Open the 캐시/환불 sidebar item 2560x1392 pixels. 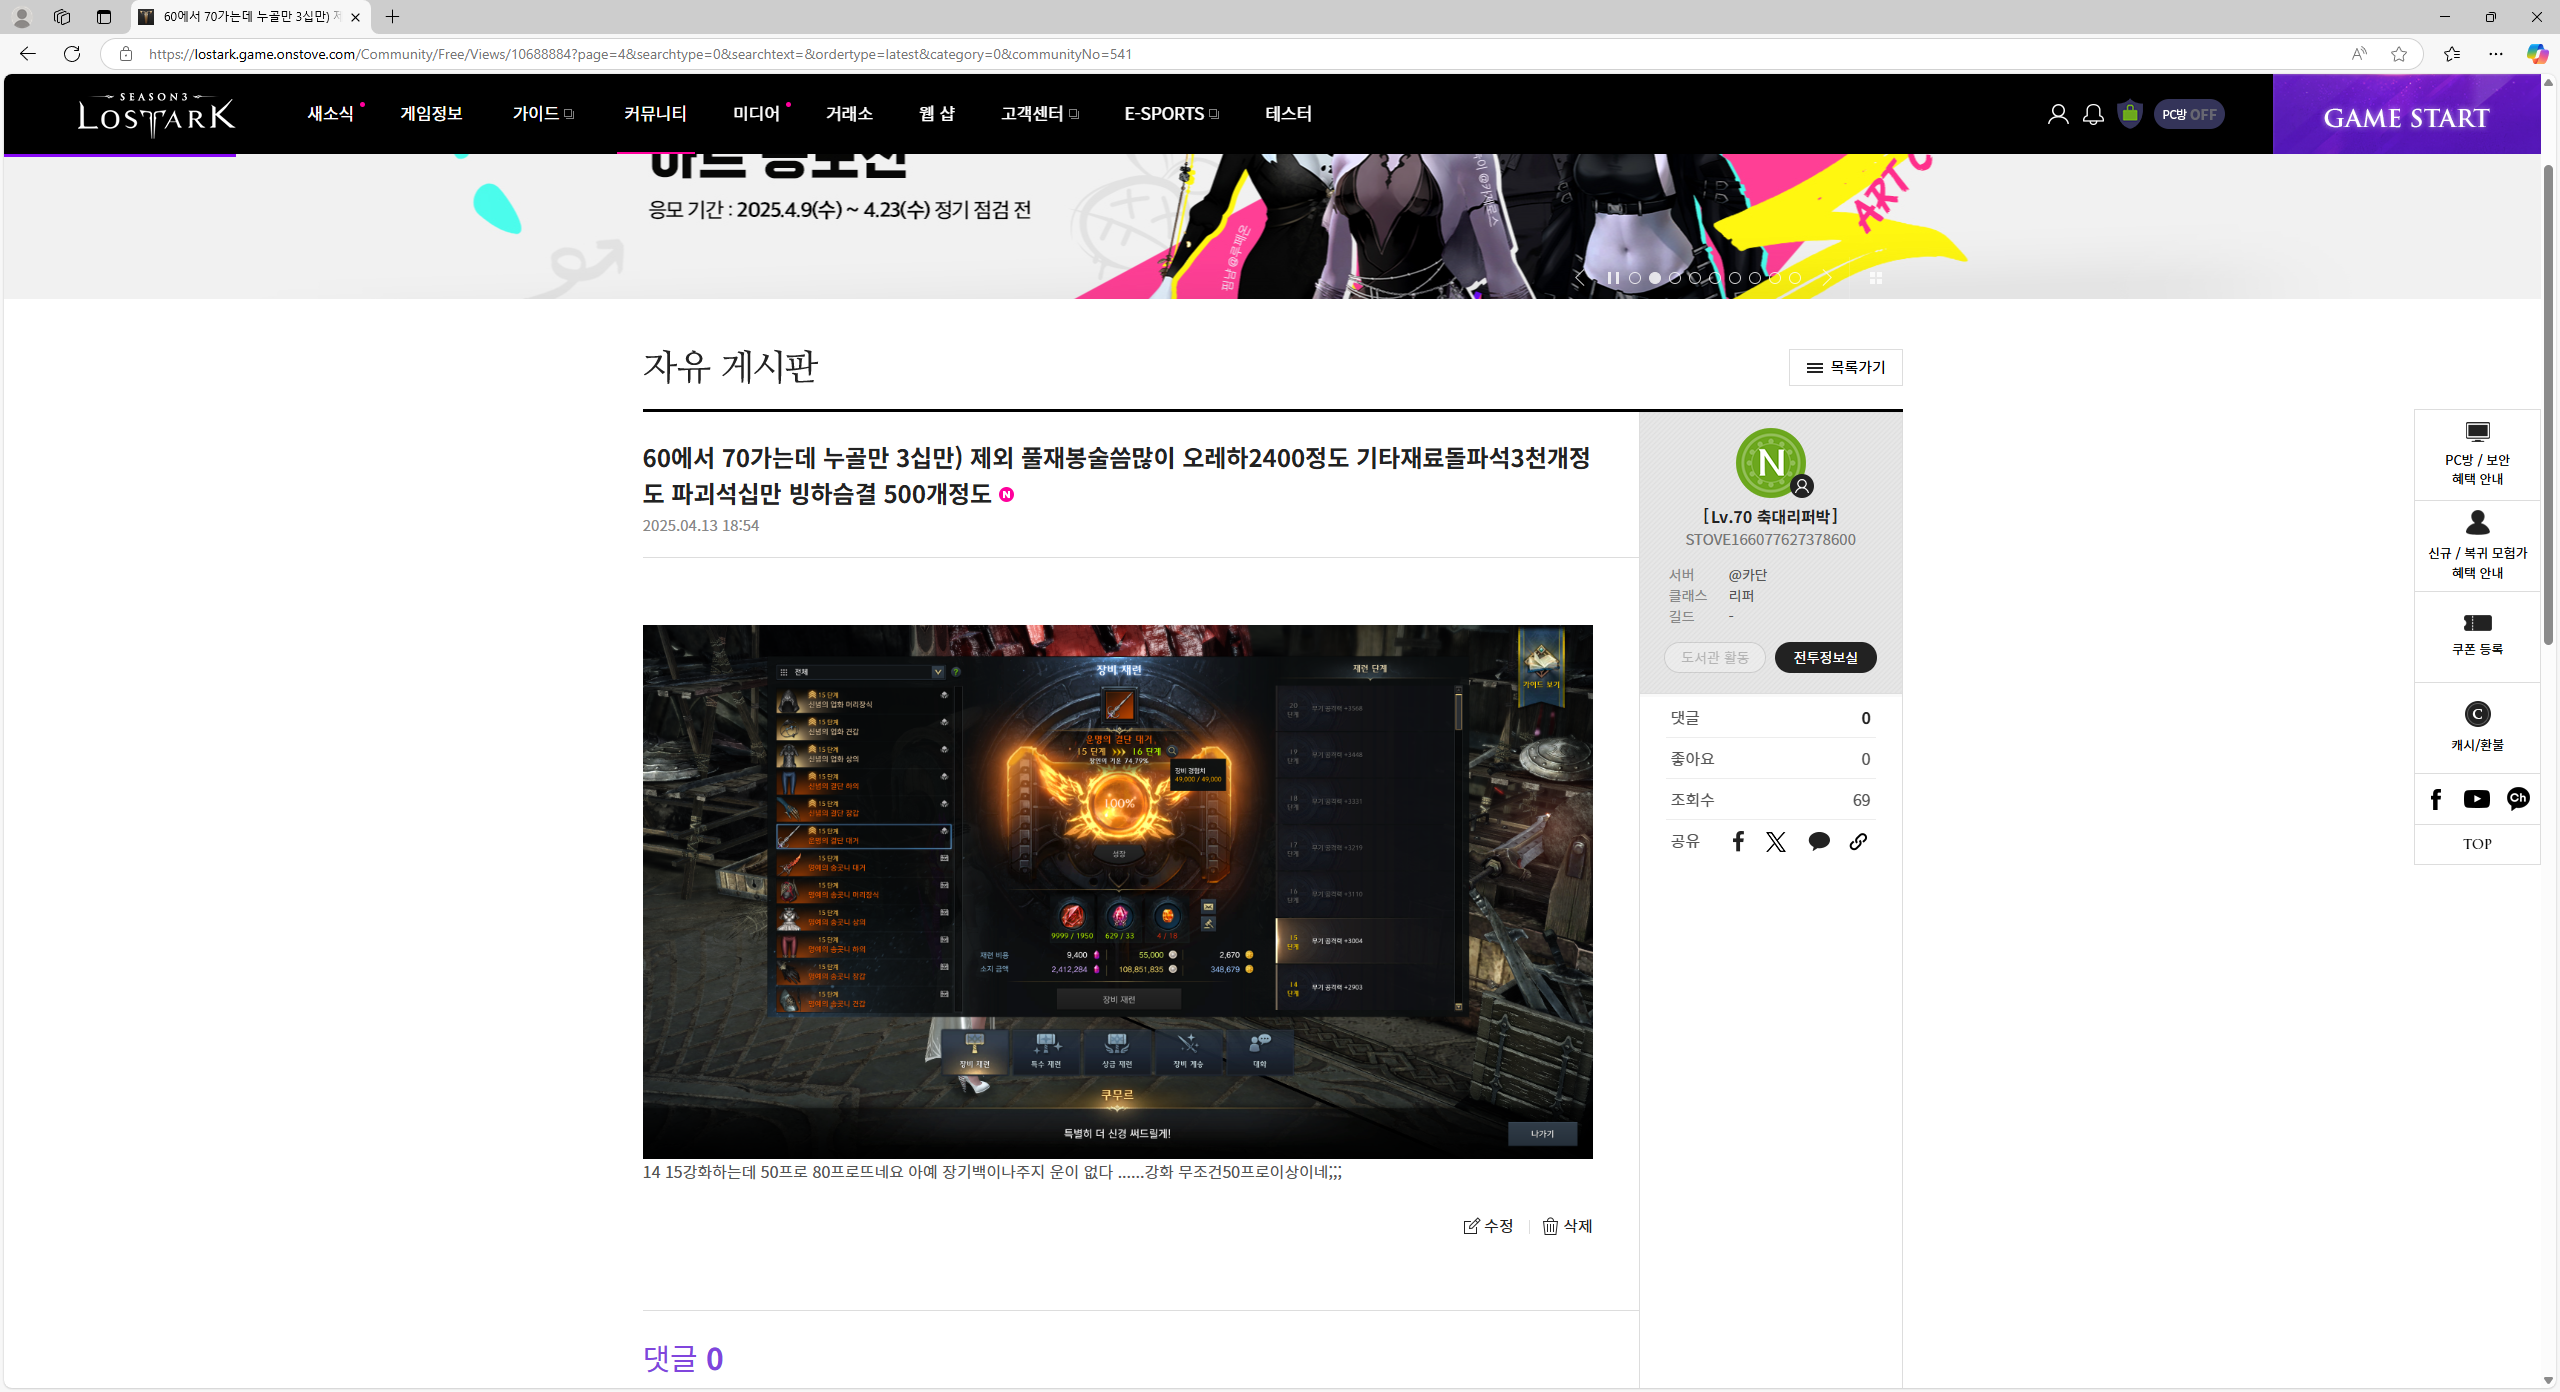tap(2477, 728)
